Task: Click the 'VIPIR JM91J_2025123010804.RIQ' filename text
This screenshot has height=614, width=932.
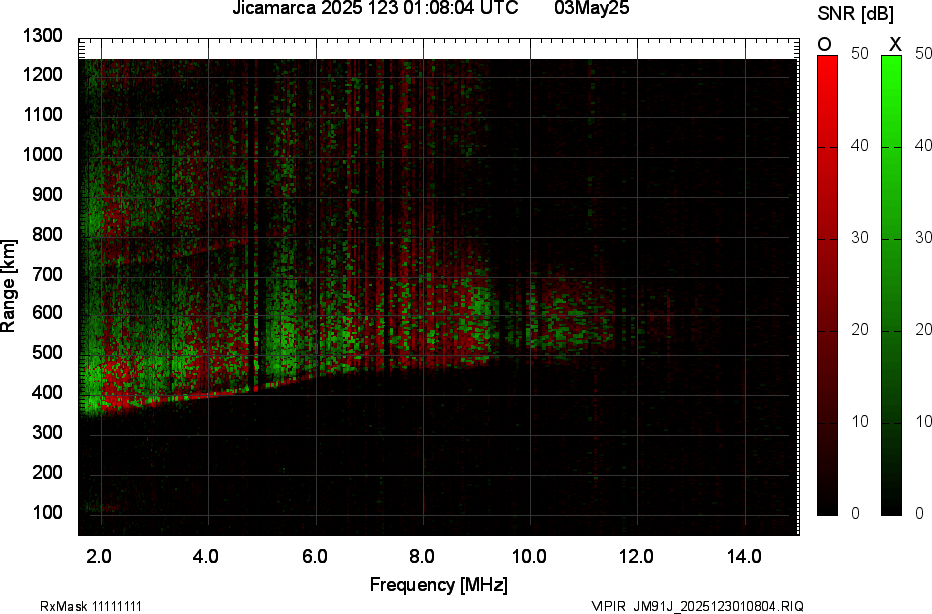Action: click(696, 606)
